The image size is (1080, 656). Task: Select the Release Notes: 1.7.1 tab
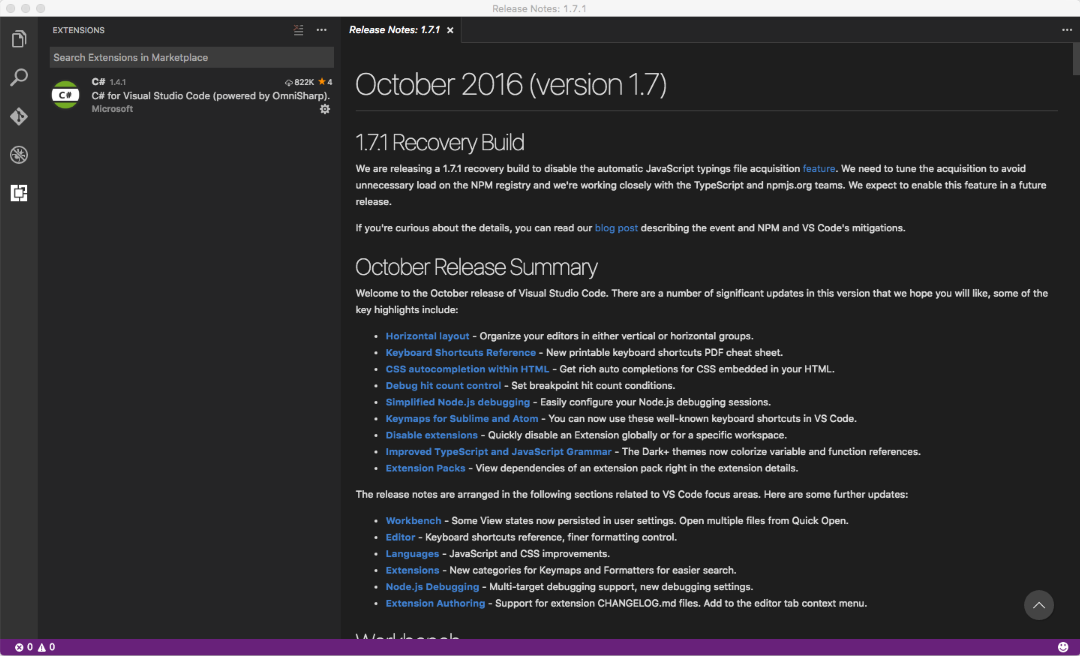click(x=395, y=30)
